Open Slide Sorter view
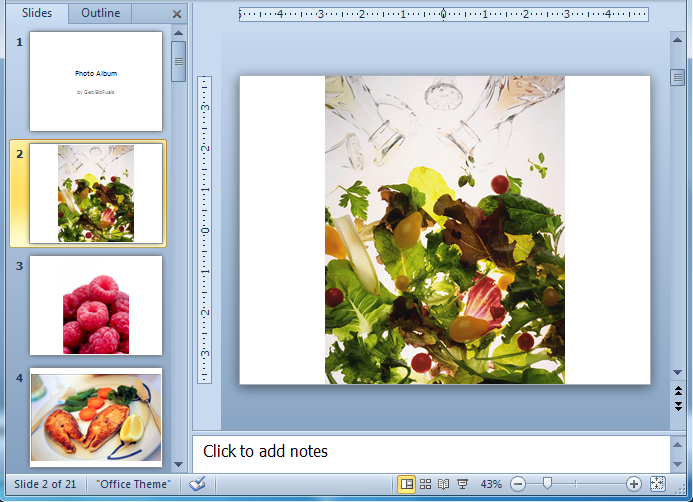This screenshot has height=502, width=693. 425,484
